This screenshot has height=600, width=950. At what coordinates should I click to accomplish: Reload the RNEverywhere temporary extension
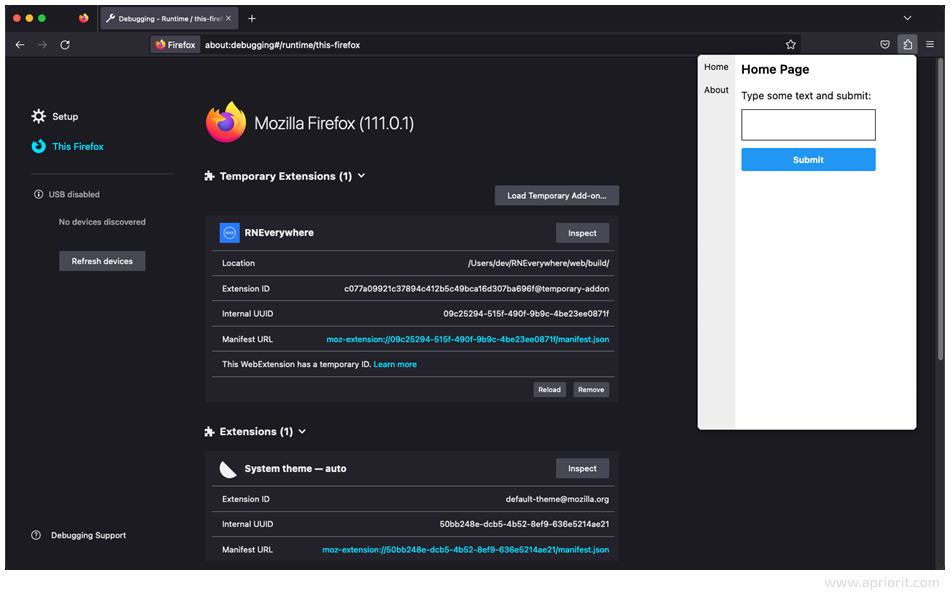(550, 390)
